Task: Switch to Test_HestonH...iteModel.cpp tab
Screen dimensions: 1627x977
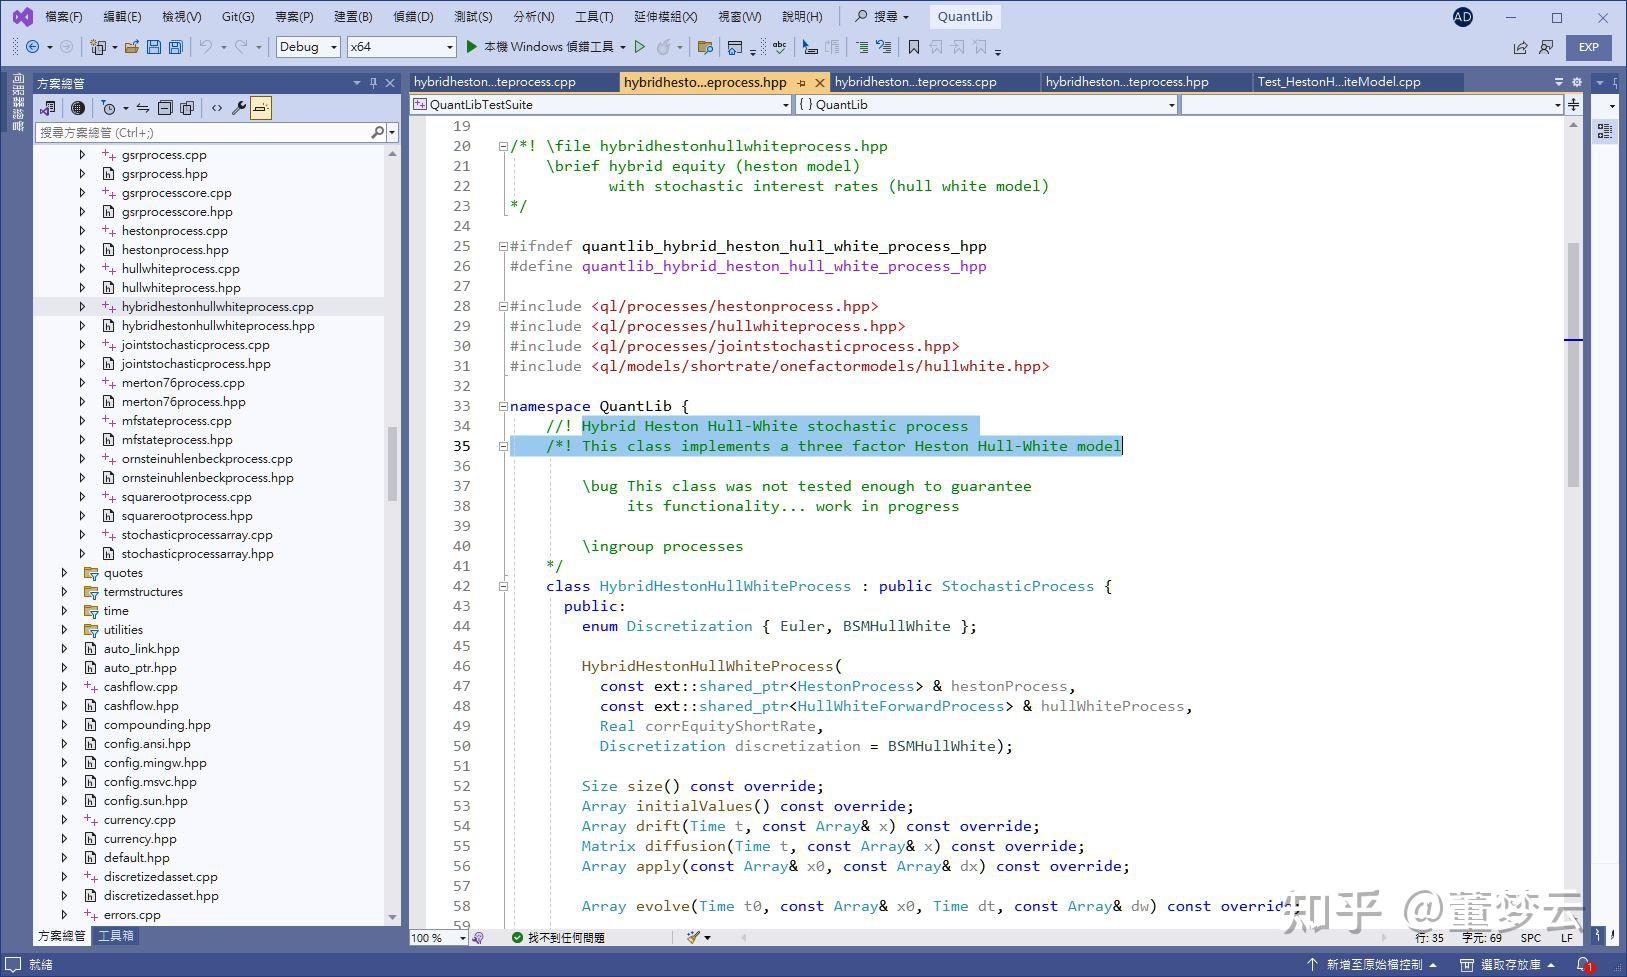Action: [1338, 82]
